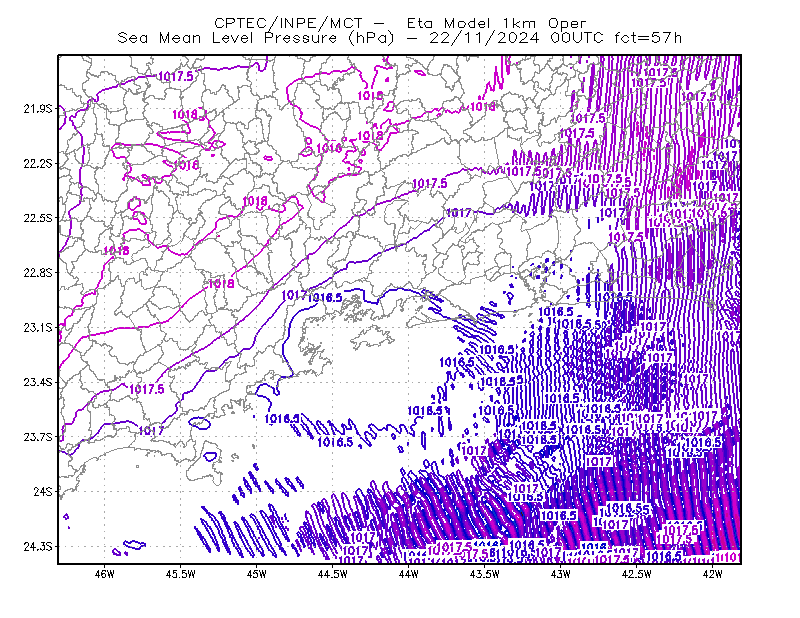
Task: Click the 23.7S latitude axis label
Action: coord(38,437)
